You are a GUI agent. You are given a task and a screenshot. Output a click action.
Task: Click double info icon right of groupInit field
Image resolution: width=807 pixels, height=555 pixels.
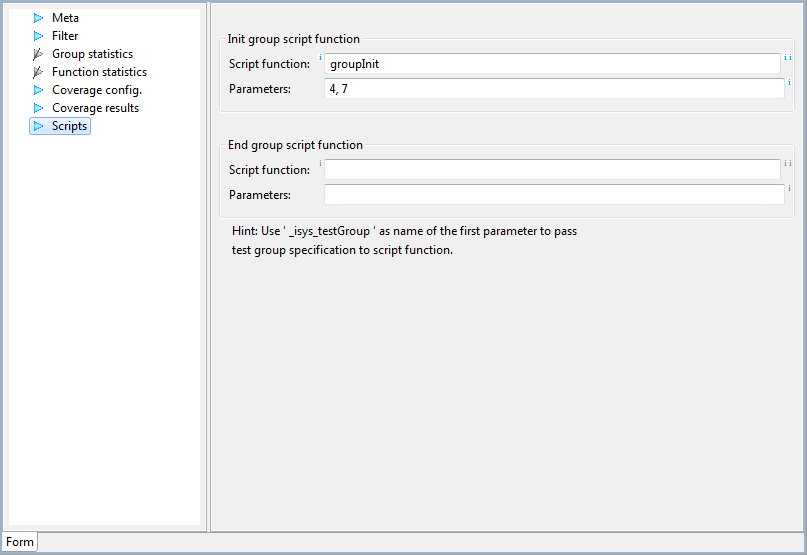click(787, 57)
